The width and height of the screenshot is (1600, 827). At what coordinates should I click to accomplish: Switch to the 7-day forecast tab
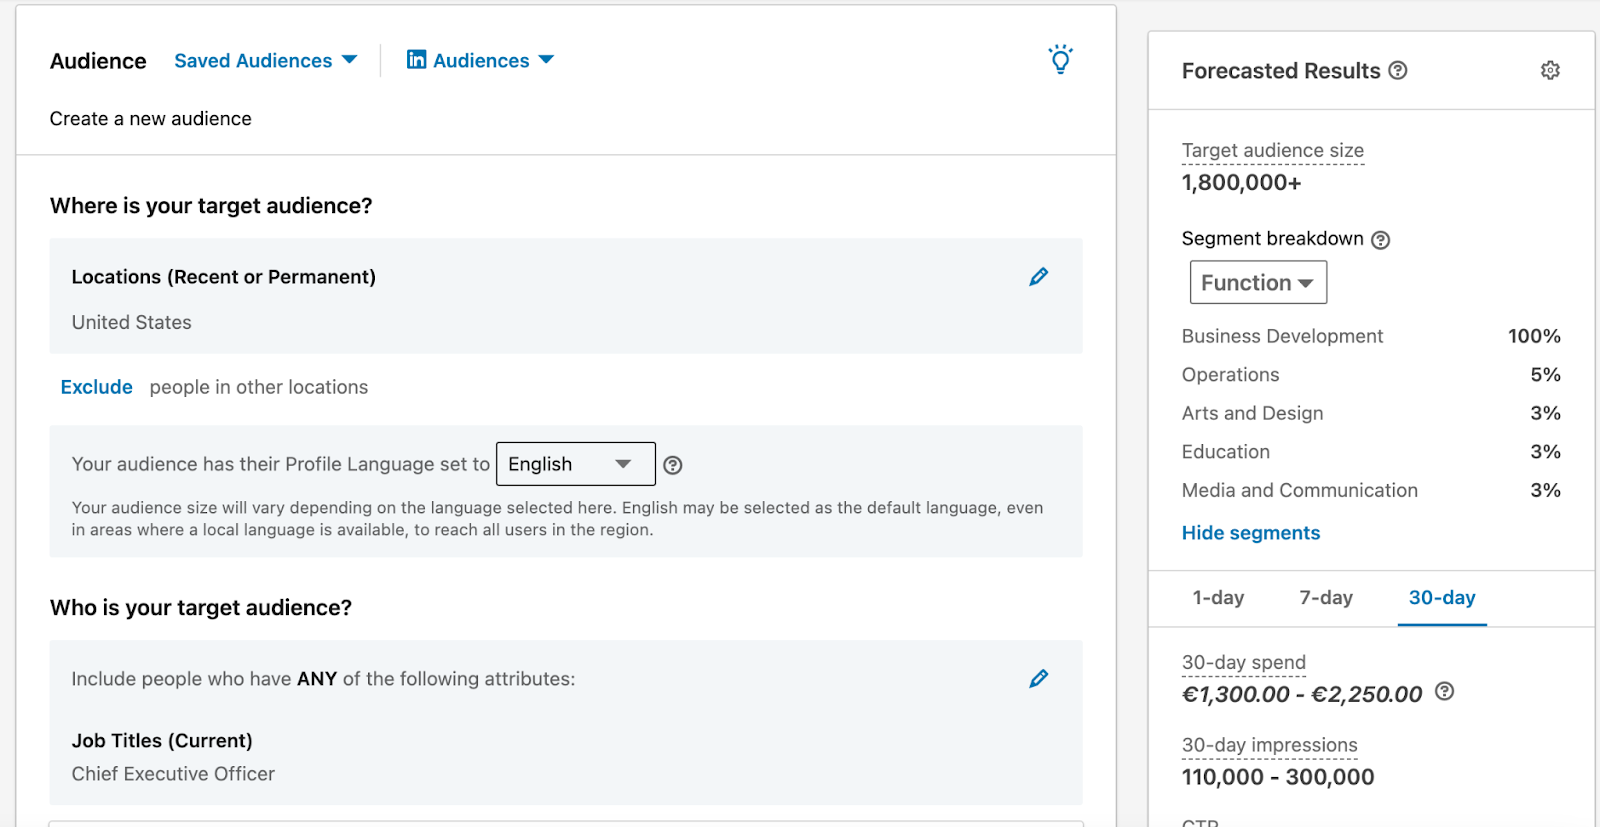(x=1325, y=598)
